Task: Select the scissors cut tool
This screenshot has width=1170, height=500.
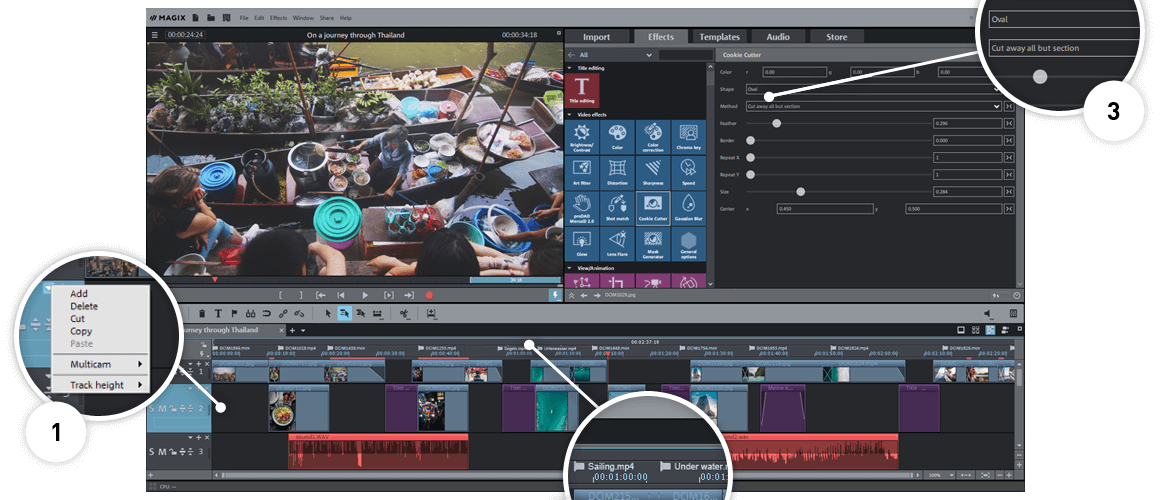Action: [404, 314]
